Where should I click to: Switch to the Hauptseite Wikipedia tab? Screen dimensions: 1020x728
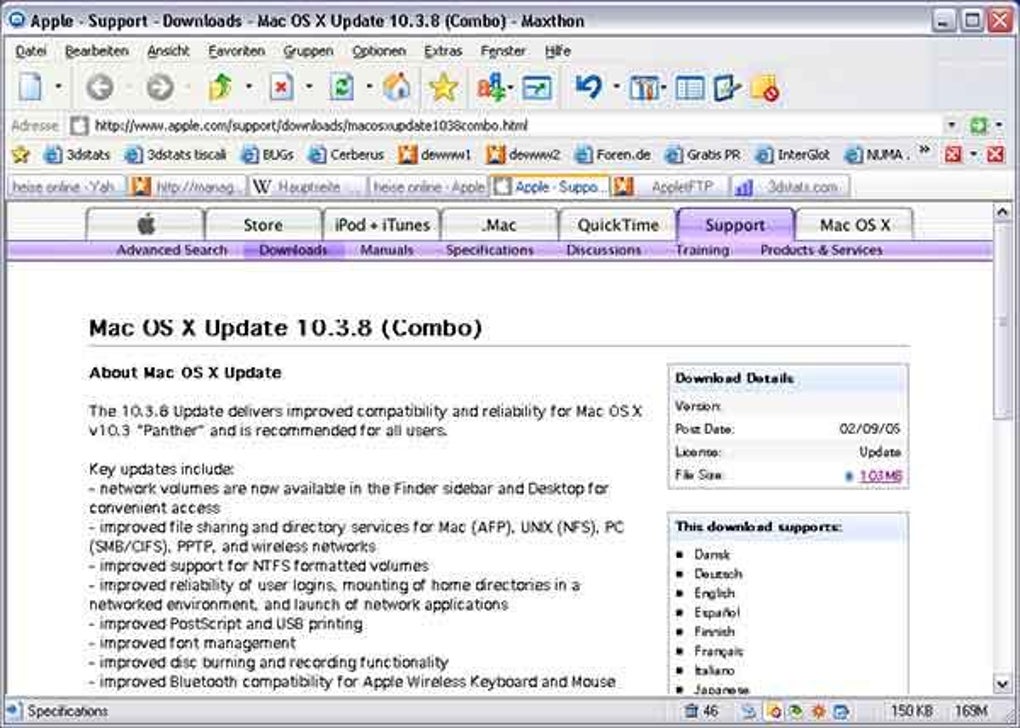pyautogui.click(x=307, y=187)
